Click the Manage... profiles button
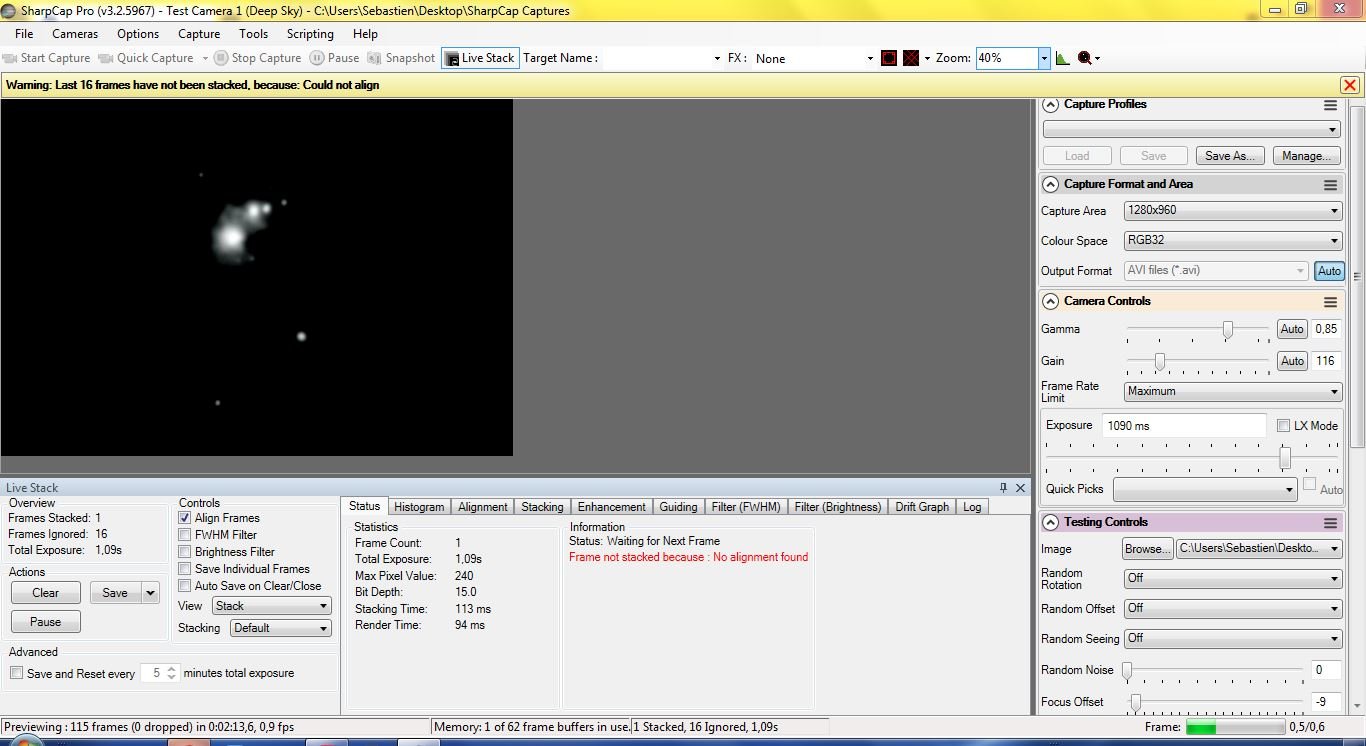 click(x=1306, y=156)
